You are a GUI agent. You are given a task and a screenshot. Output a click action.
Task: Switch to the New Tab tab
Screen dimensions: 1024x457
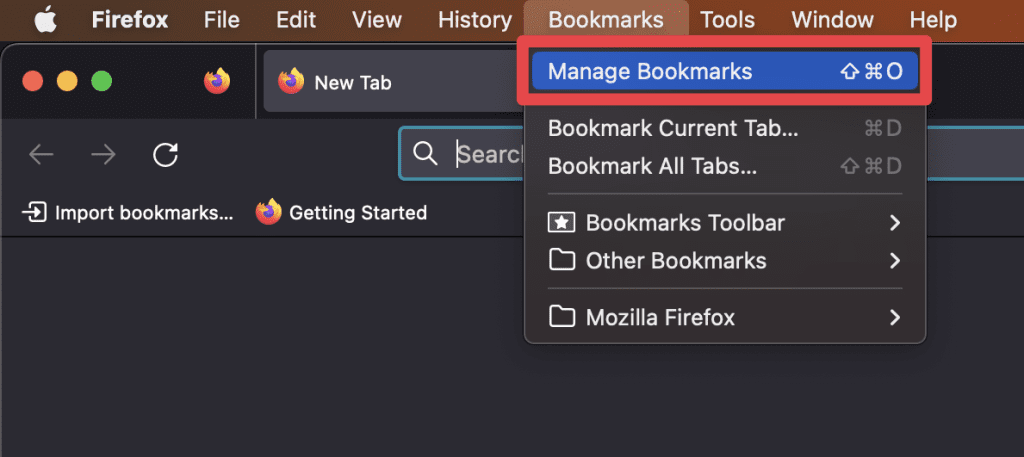click(x=352, y=82)
